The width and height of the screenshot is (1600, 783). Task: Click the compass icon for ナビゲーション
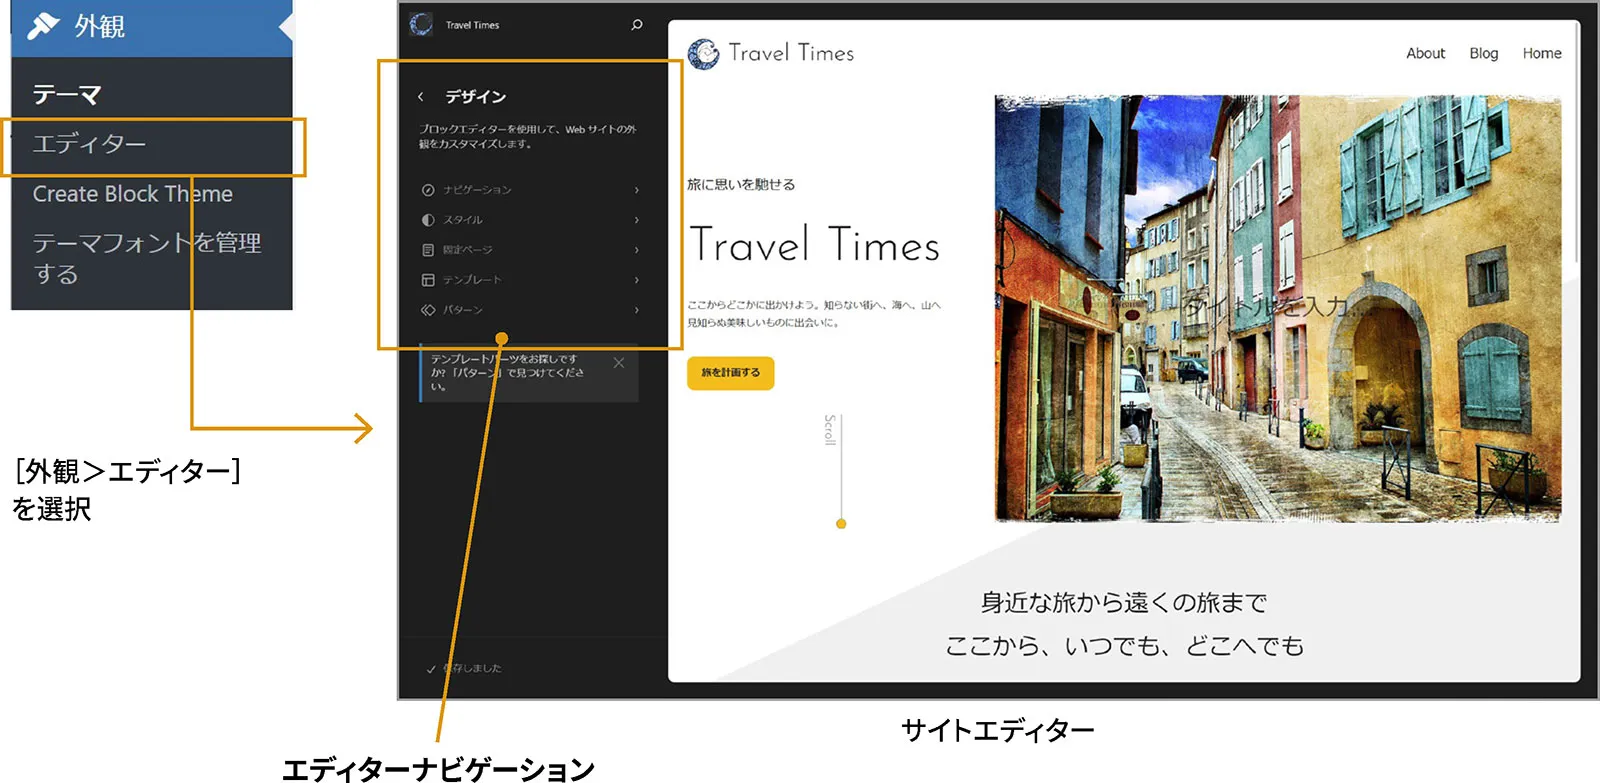[x=428, y=190]
